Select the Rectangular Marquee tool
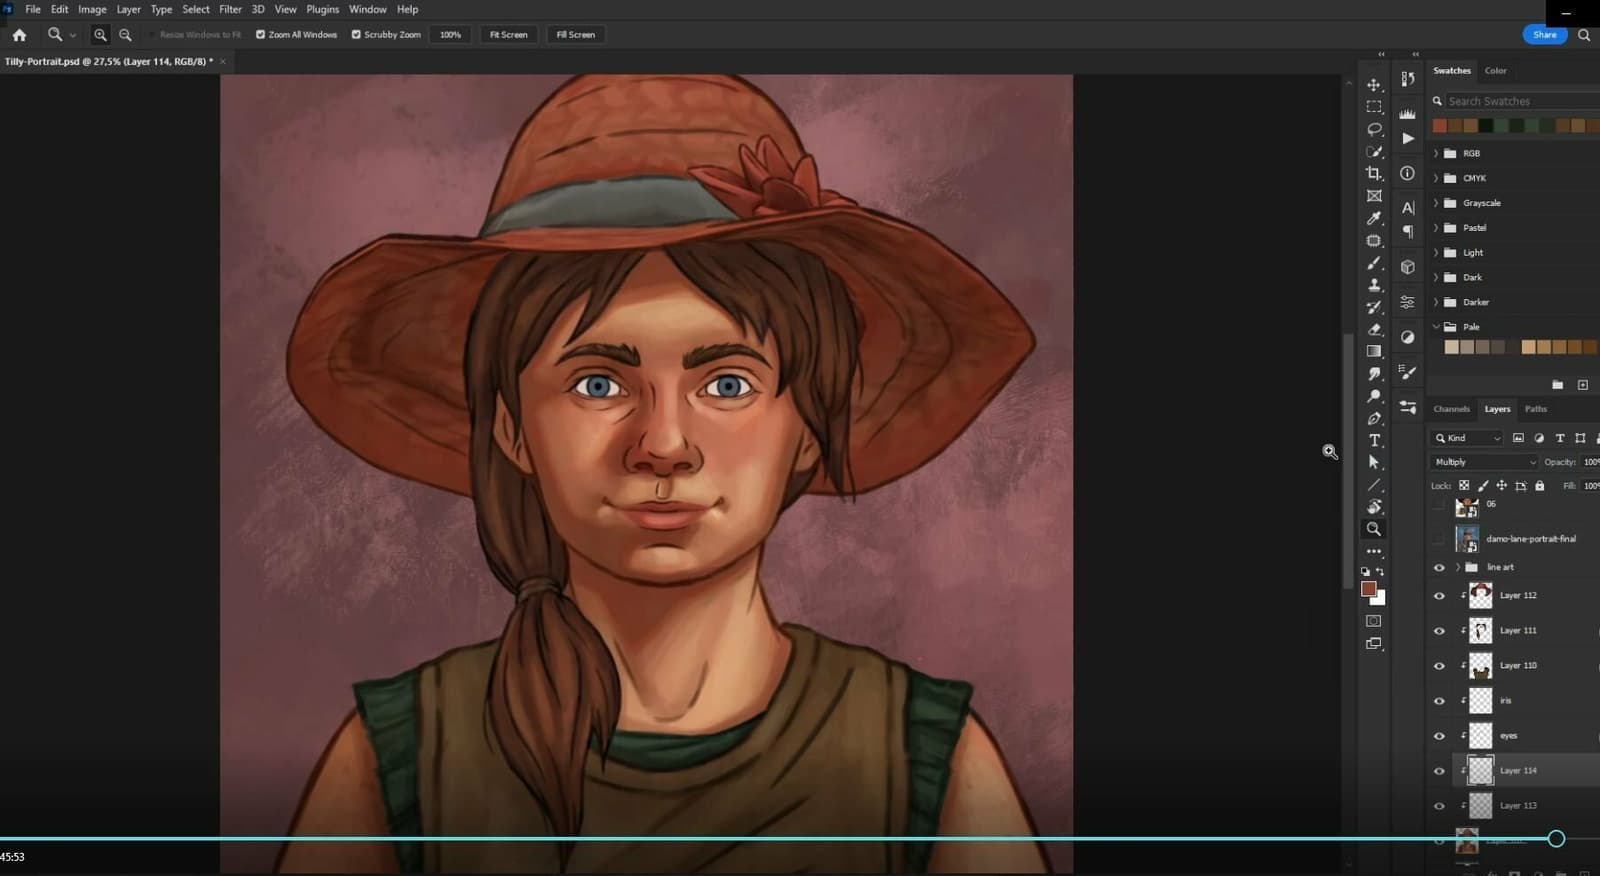The height and width of the screenshot is (876, 1600). pos(1374,107)
